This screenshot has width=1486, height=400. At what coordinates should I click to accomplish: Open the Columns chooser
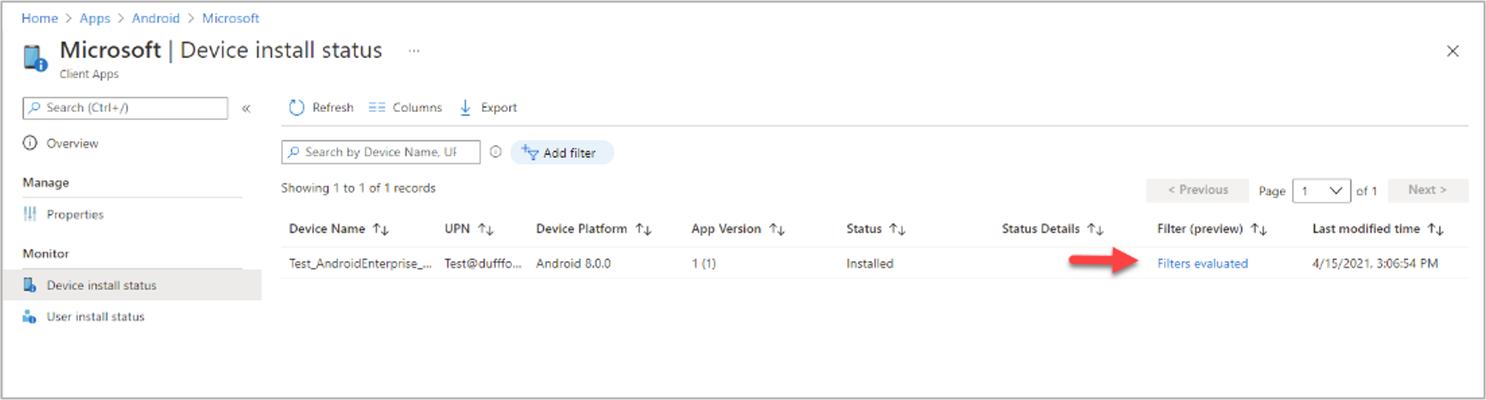[x=405, y=107]
